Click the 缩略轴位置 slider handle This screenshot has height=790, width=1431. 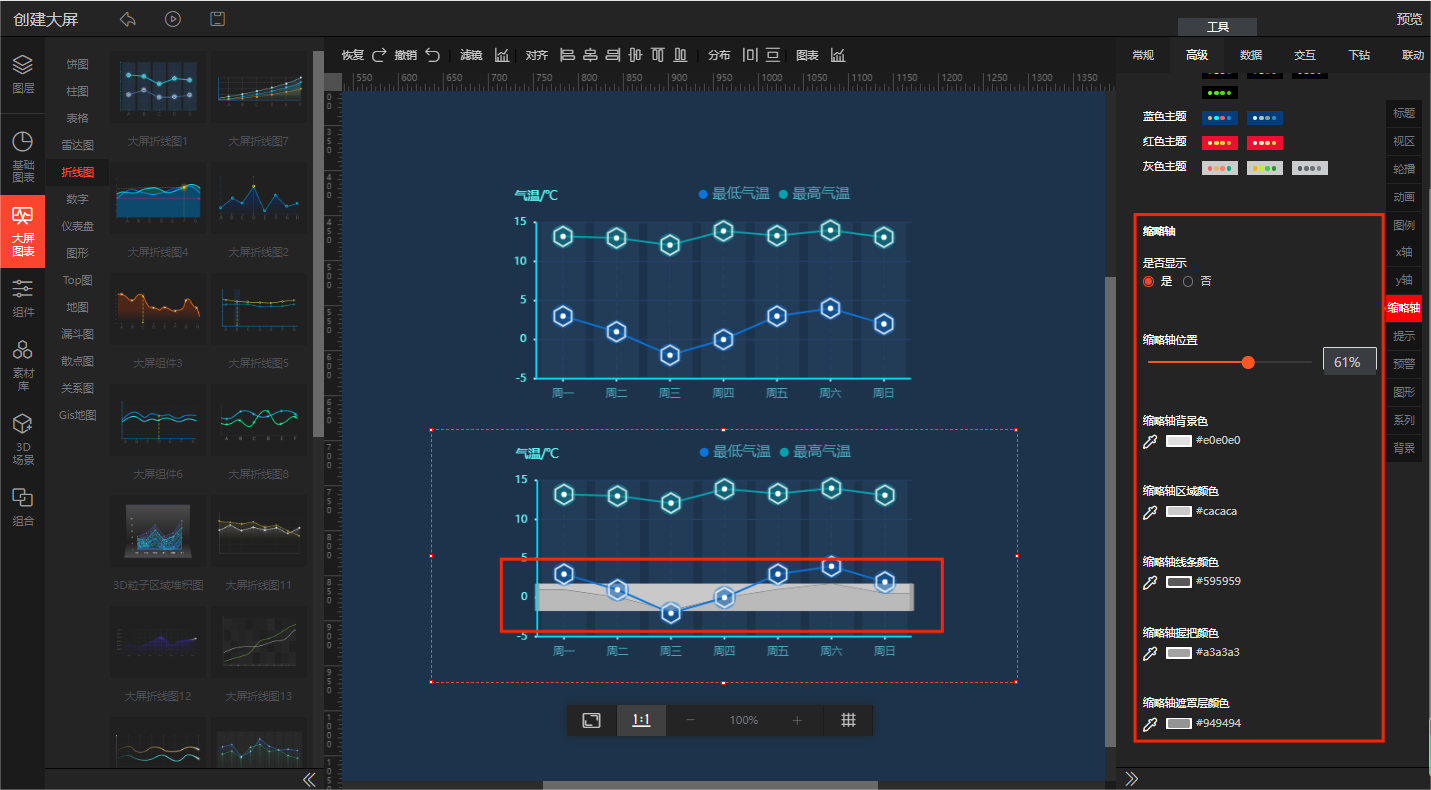coord(1248,362)
